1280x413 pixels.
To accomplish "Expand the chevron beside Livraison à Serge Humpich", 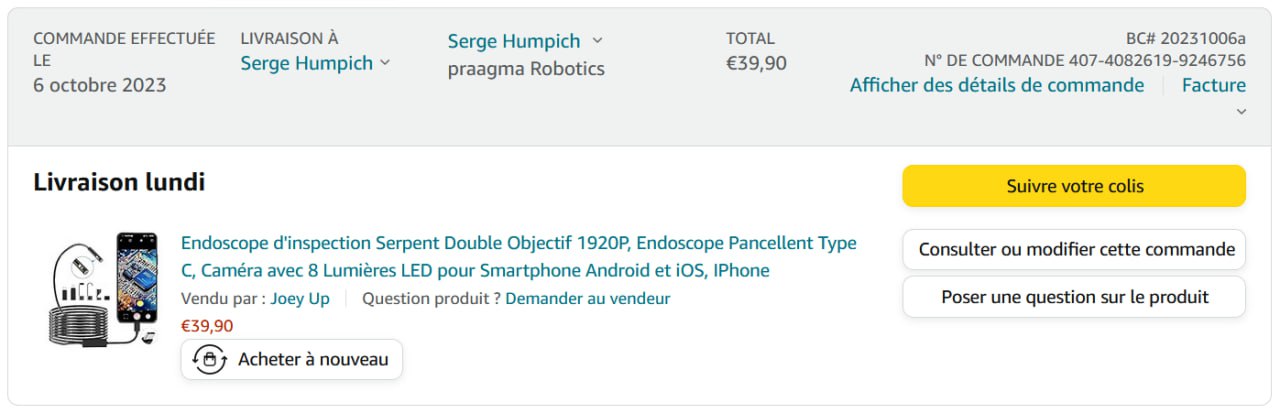I will click(x=385, y=63).
